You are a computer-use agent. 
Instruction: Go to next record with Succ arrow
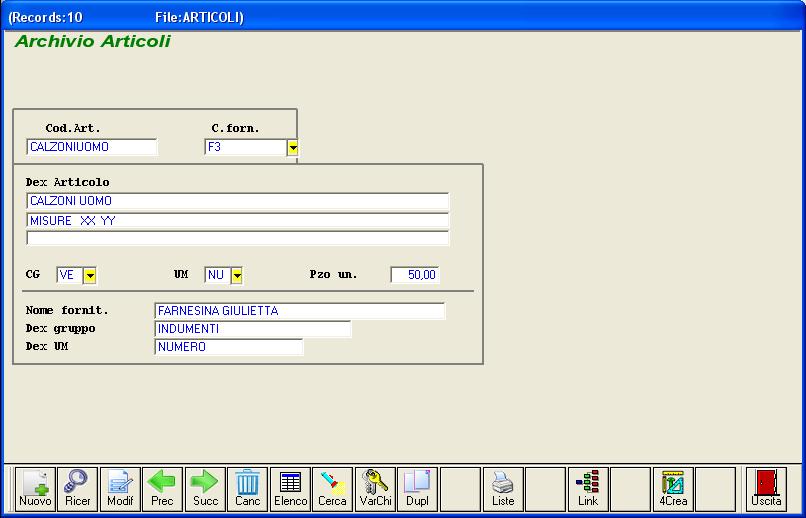[205, 488]
